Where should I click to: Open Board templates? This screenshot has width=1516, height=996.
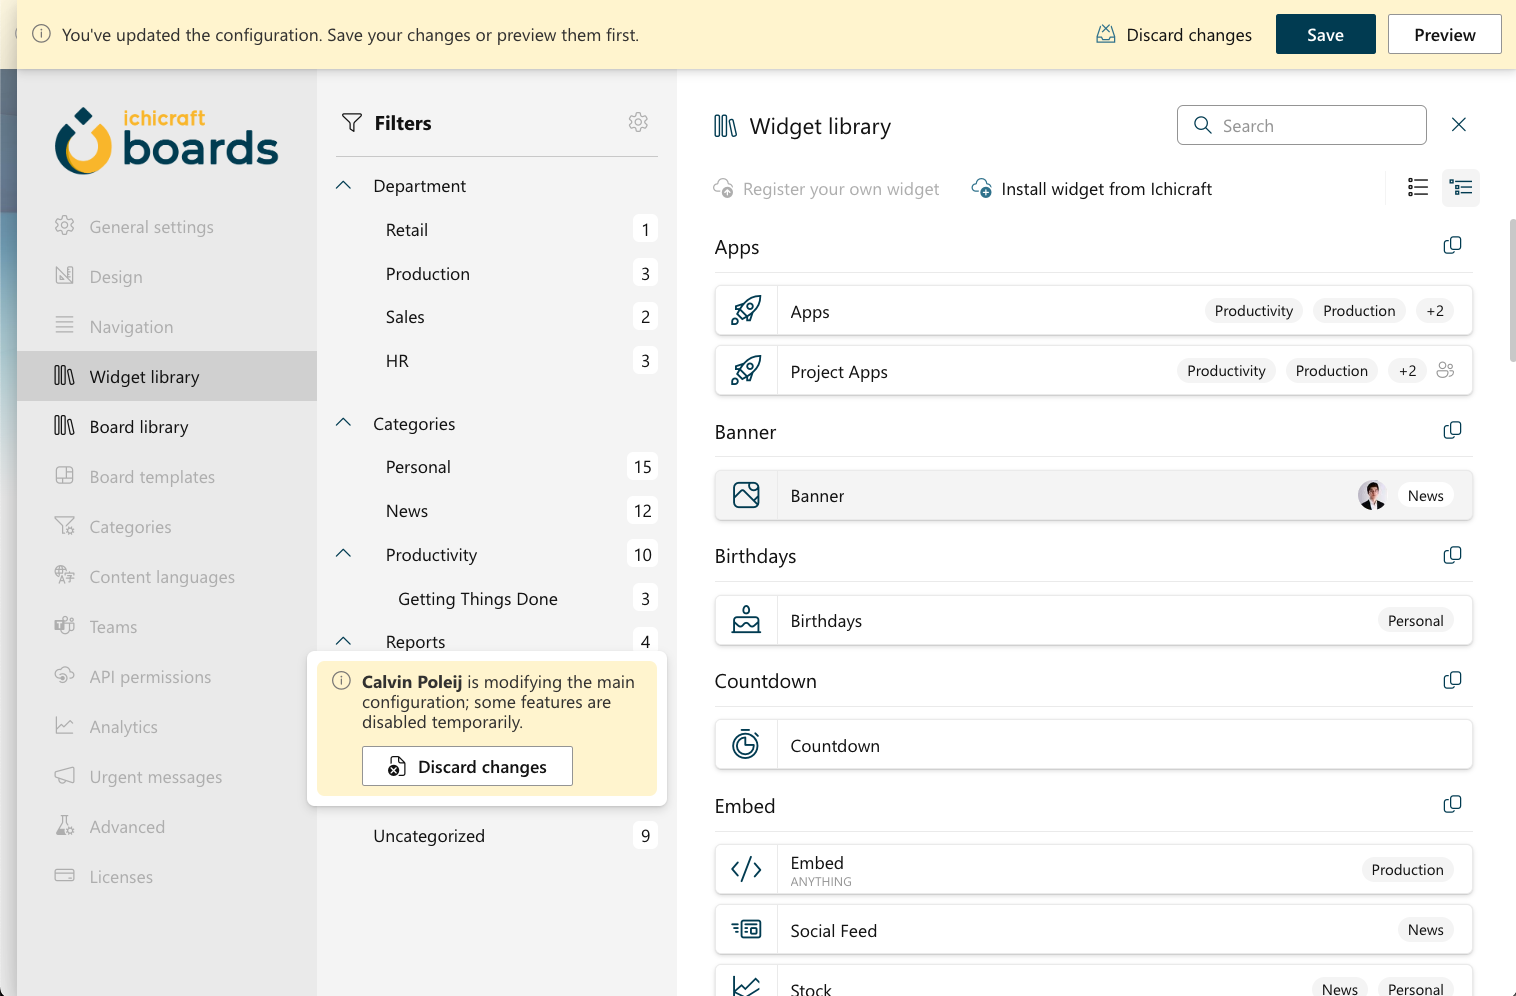tap(167, 476)
